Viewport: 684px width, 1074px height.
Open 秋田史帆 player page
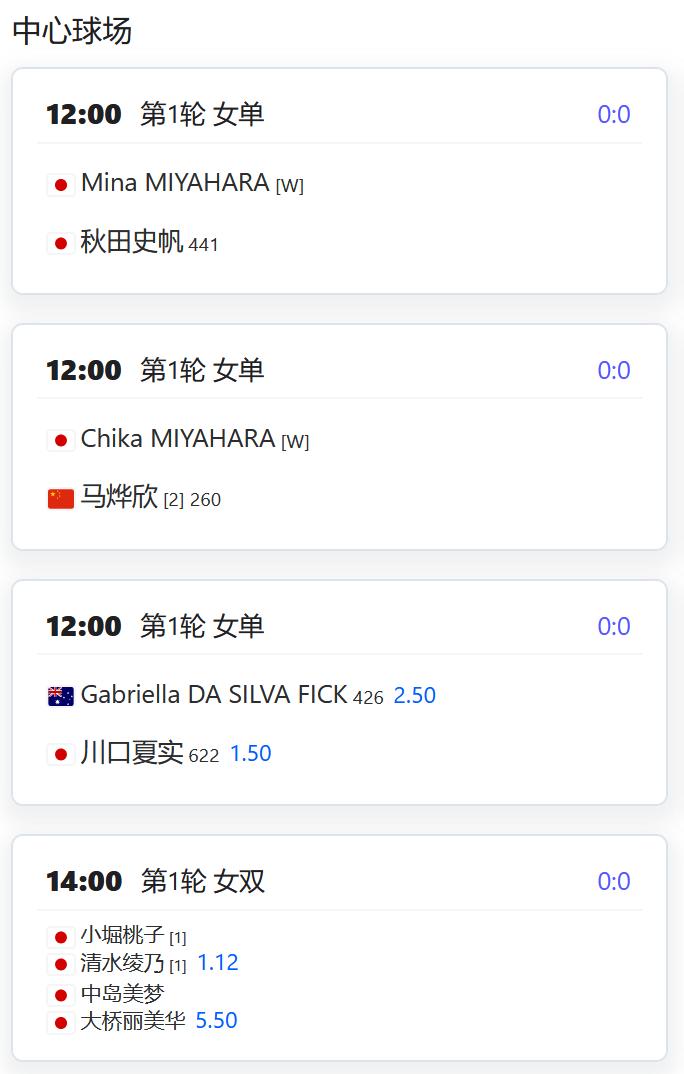[x=131, y=242]
